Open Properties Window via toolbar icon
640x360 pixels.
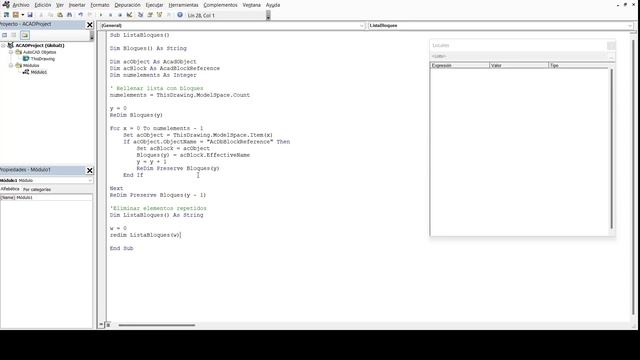pos(150,15)
